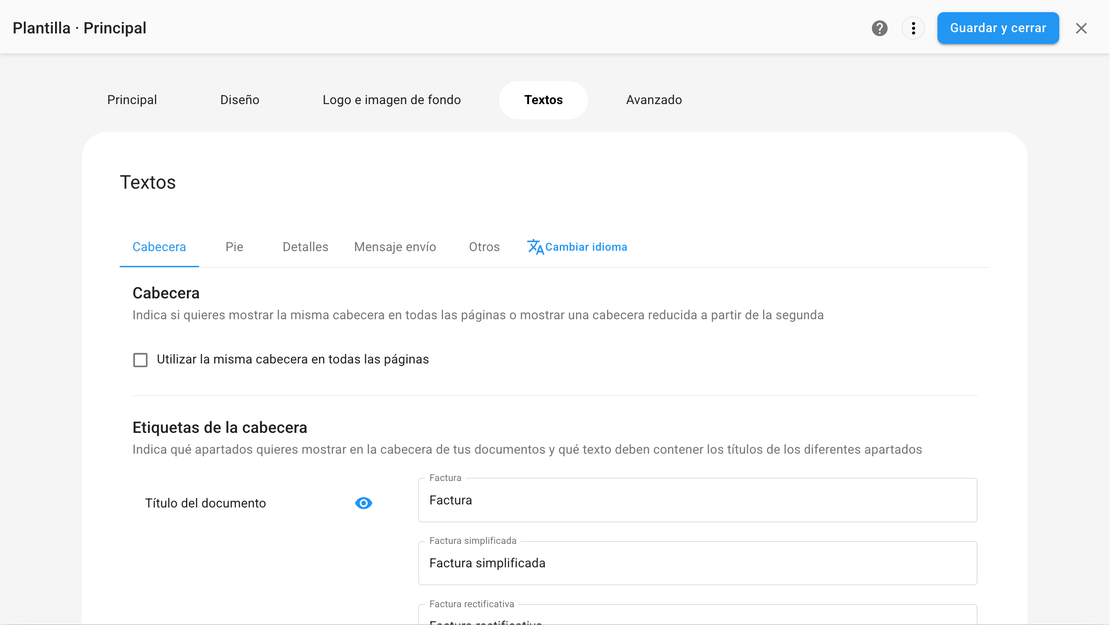
Task: Toggle visibility eye for Título del documento
Action: coord(363,503)
